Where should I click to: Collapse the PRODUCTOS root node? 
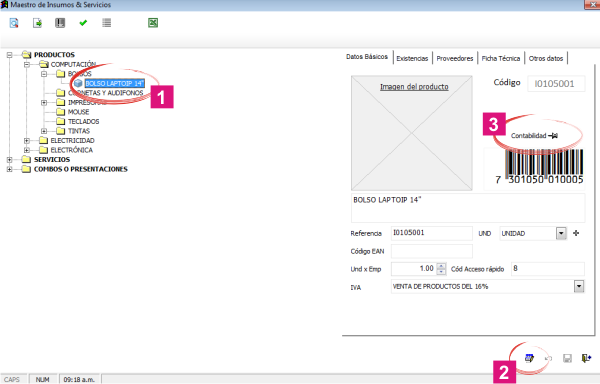pos(10,55)
